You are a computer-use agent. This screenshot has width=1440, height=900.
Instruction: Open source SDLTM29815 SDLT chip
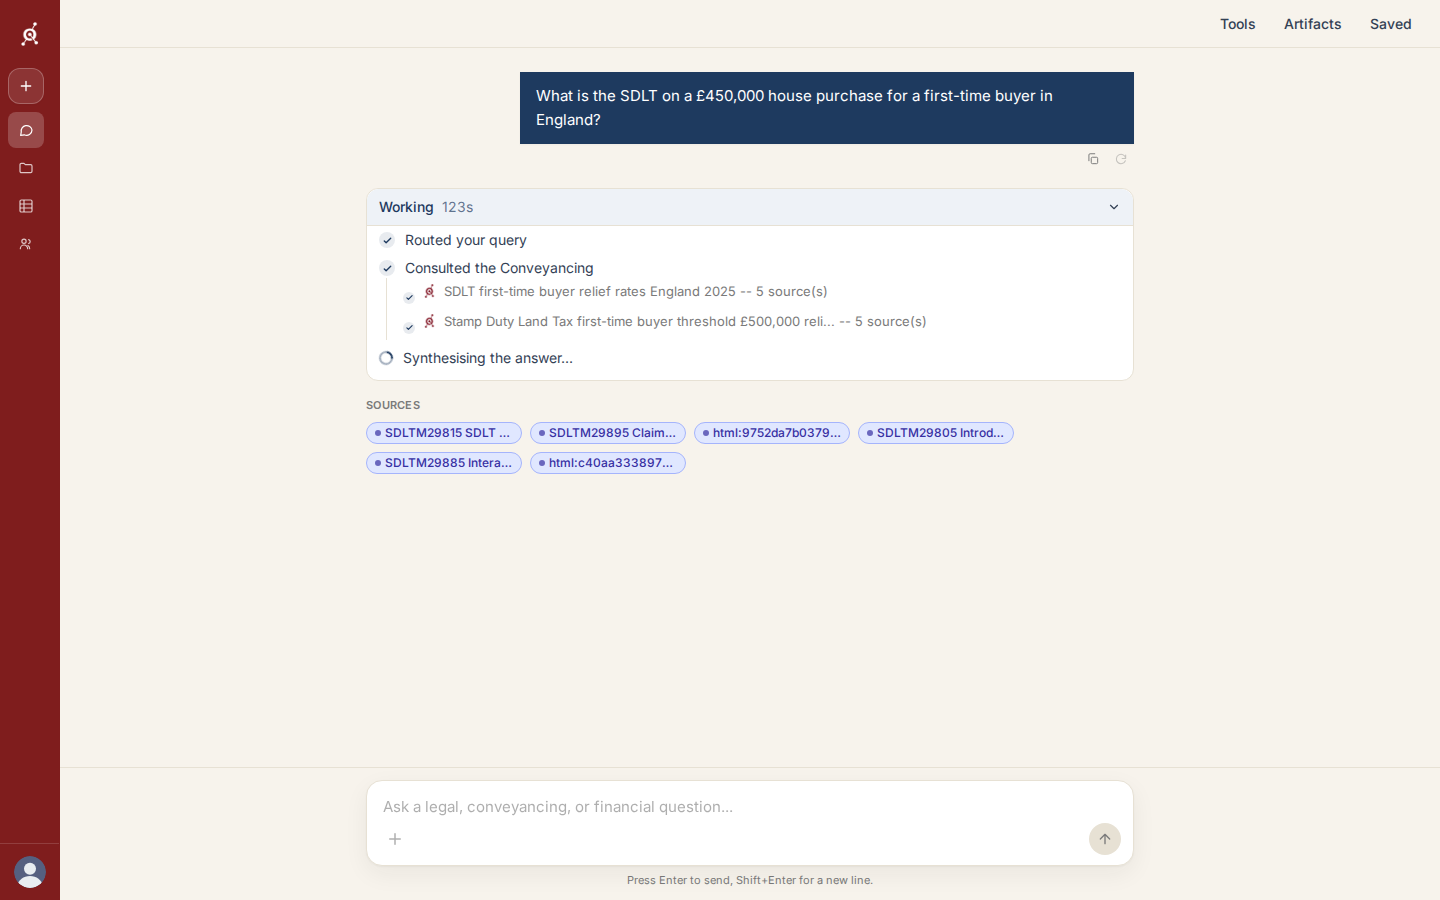click(444, 433)
